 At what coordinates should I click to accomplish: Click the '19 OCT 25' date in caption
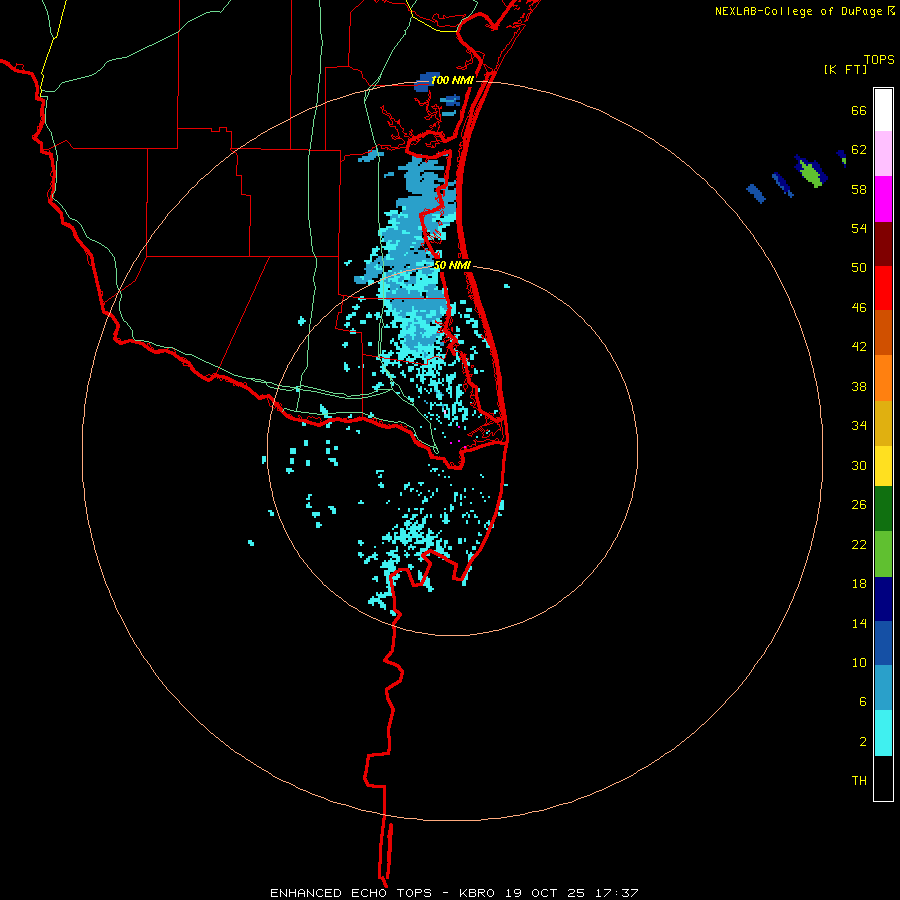tap(545, 893)
